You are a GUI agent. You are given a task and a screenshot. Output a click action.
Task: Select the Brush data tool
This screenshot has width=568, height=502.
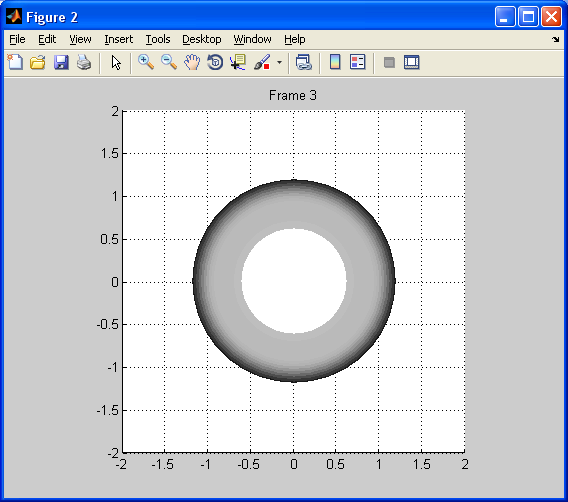coord(262,62)
